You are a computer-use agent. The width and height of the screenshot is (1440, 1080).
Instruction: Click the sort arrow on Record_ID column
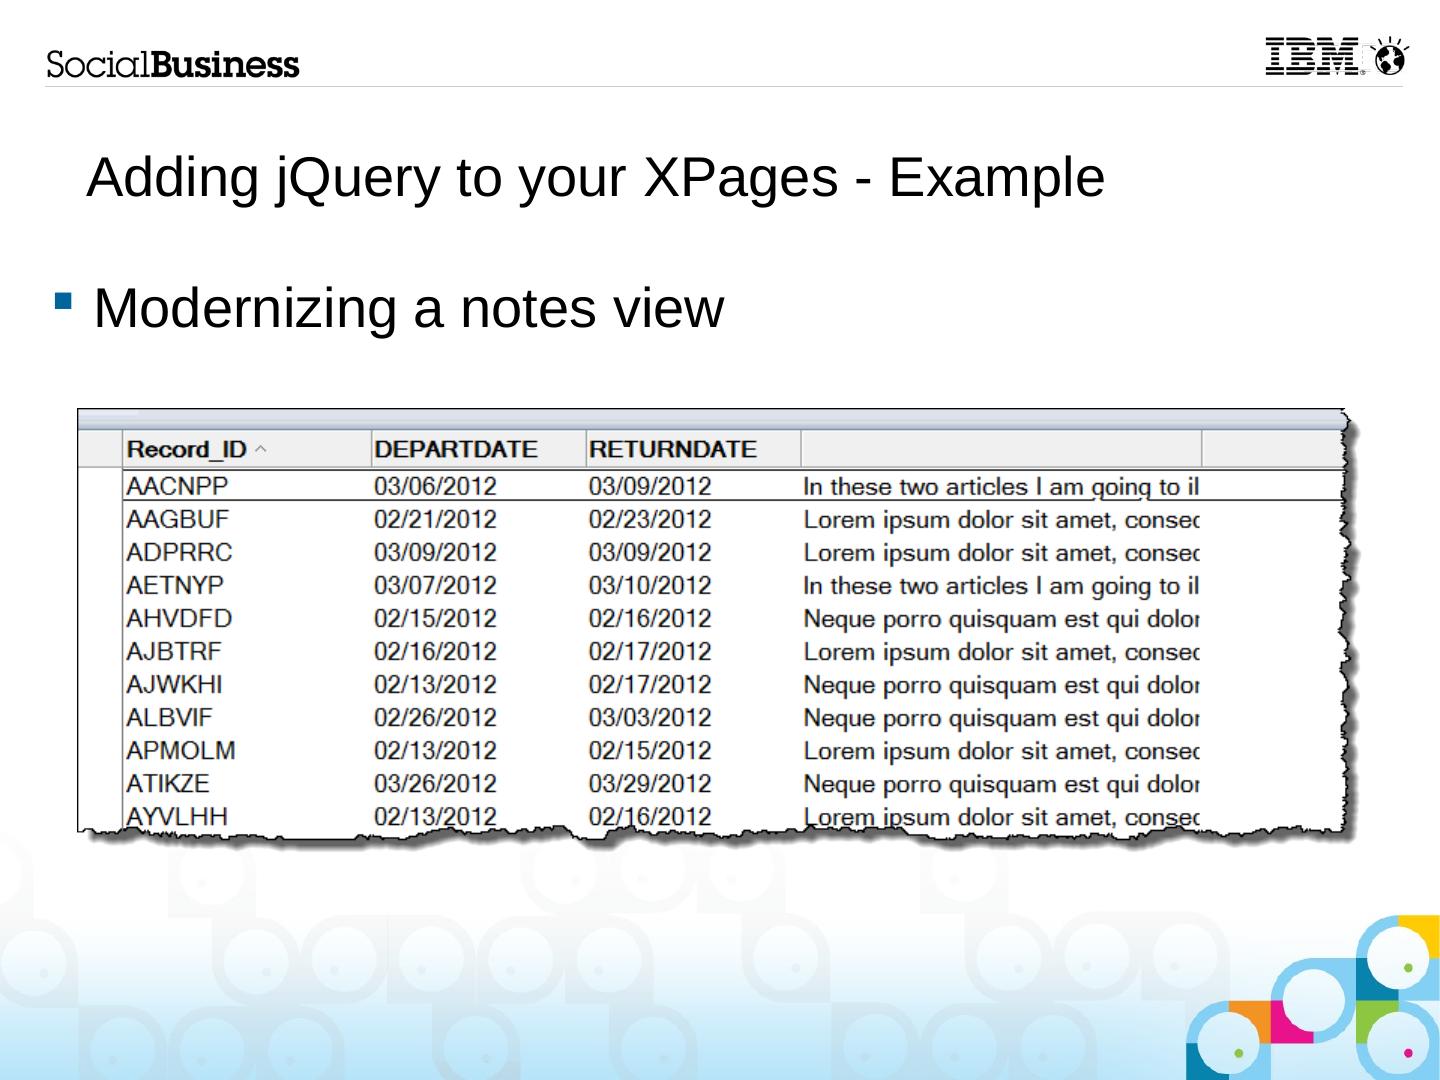(x=261, y=449)
